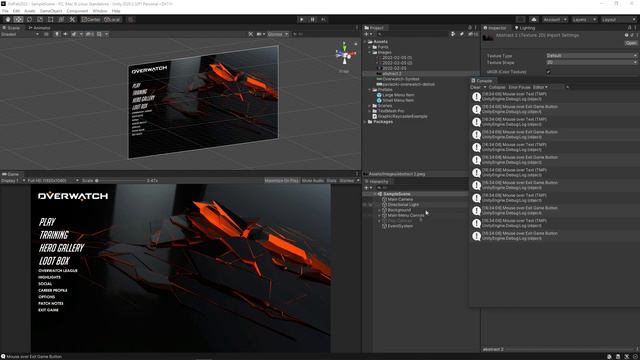Toggle sRGB (Color Texture) checkbox

click(x=549, y=72)
